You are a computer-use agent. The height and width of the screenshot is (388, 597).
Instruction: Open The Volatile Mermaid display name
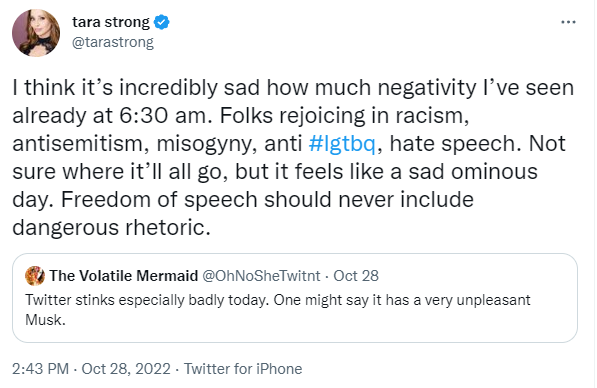tap(124, 276)
